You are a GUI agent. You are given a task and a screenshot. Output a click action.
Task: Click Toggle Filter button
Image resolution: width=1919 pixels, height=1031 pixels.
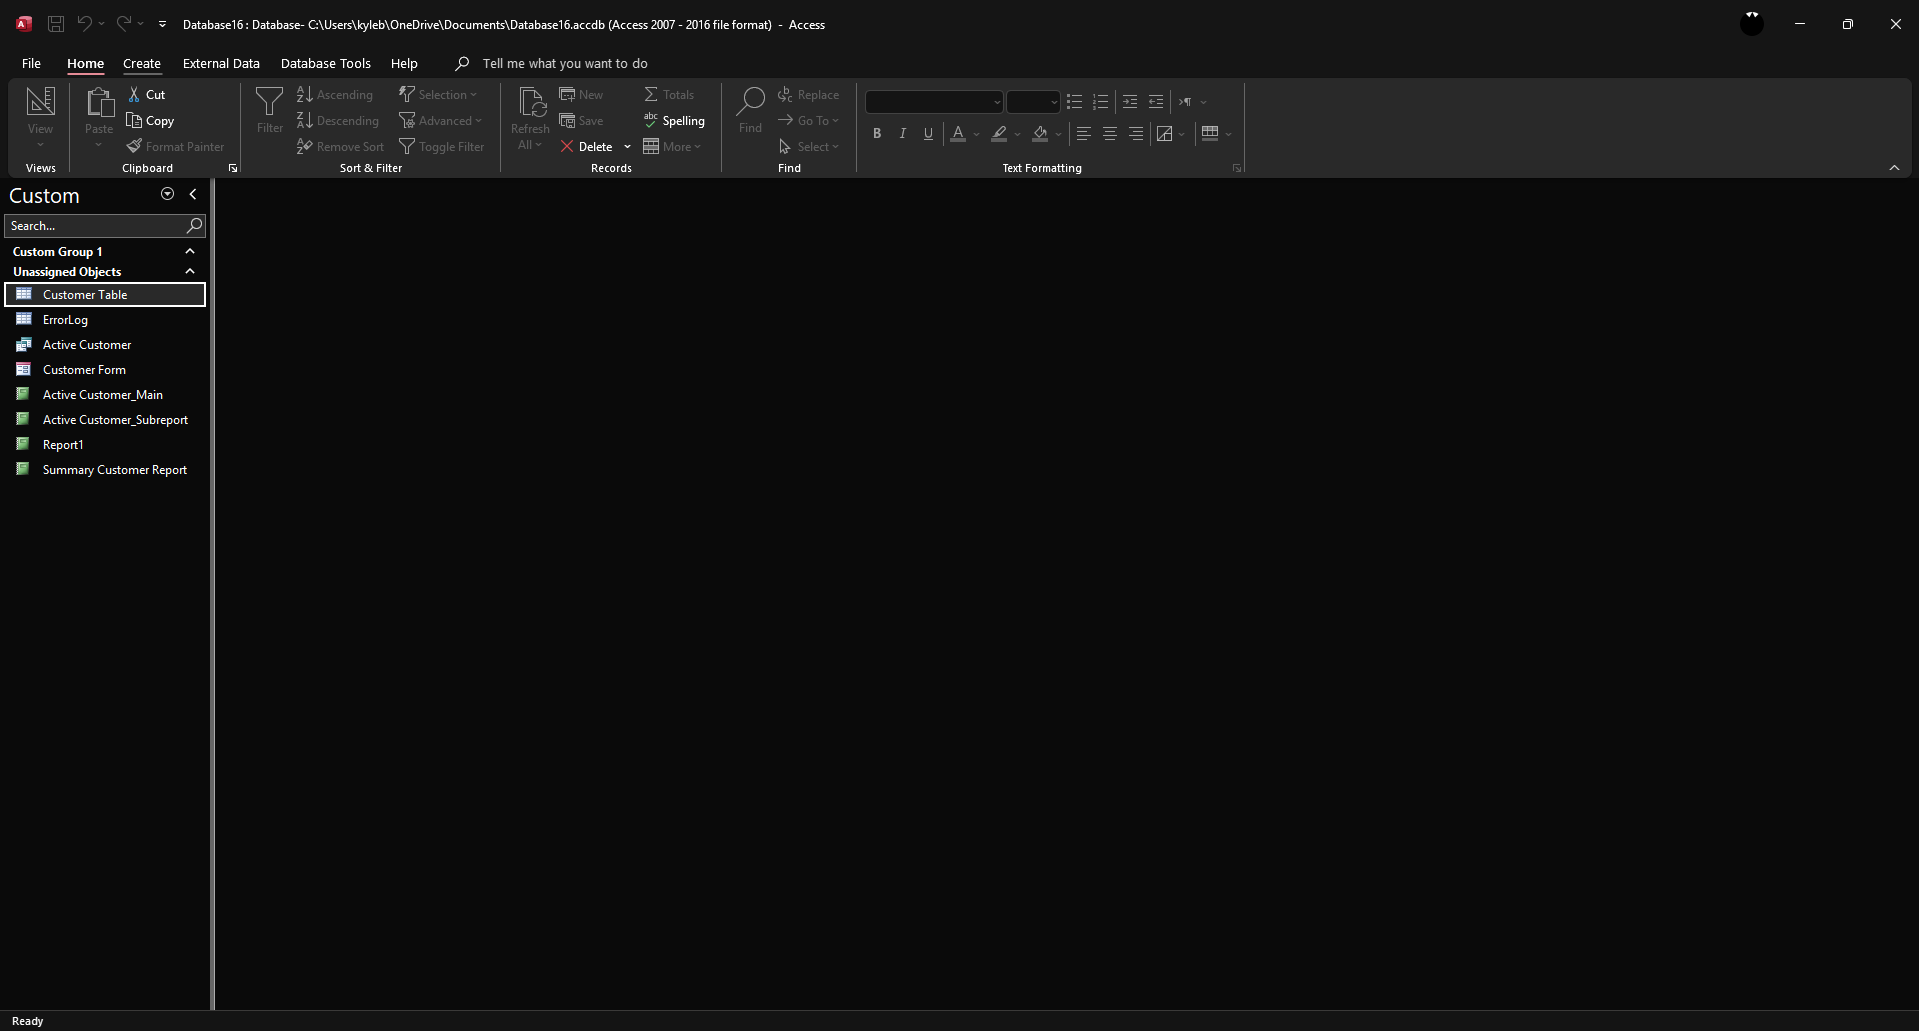point(441,146)
